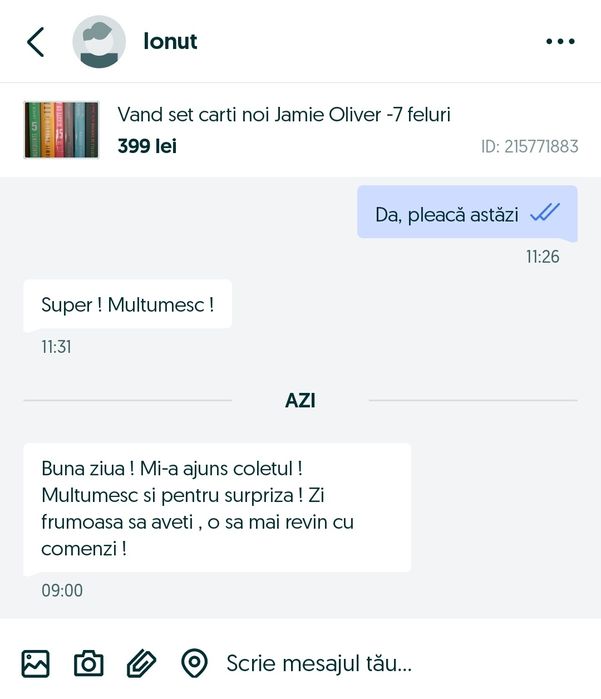Attach a file with the paperclip icon
The height and width of the screenshot is (699, 601).
point(141,663)
